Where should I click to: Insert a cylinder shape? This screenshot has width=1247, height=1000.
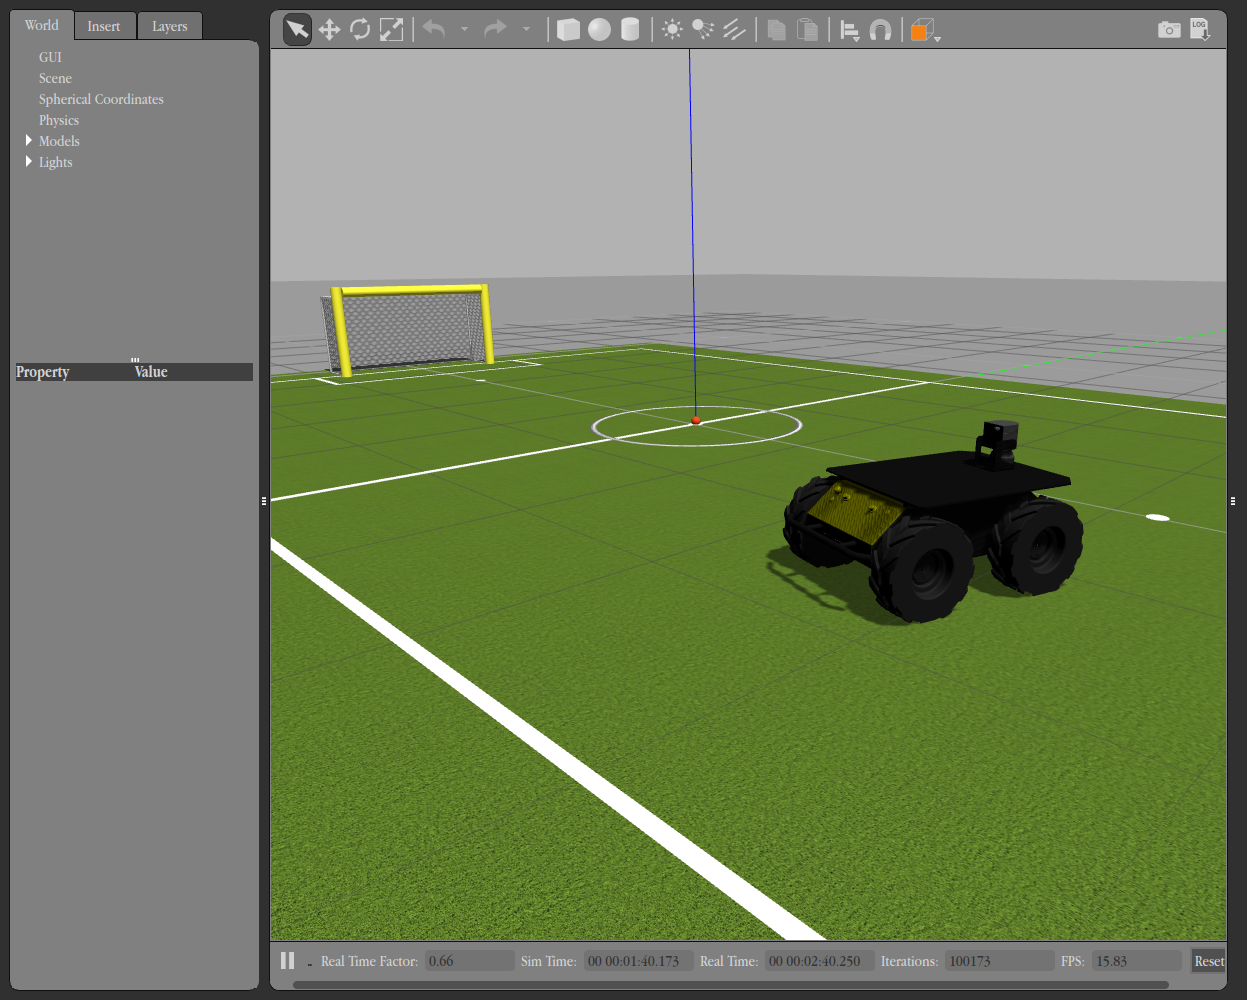(x=630, y=30)
